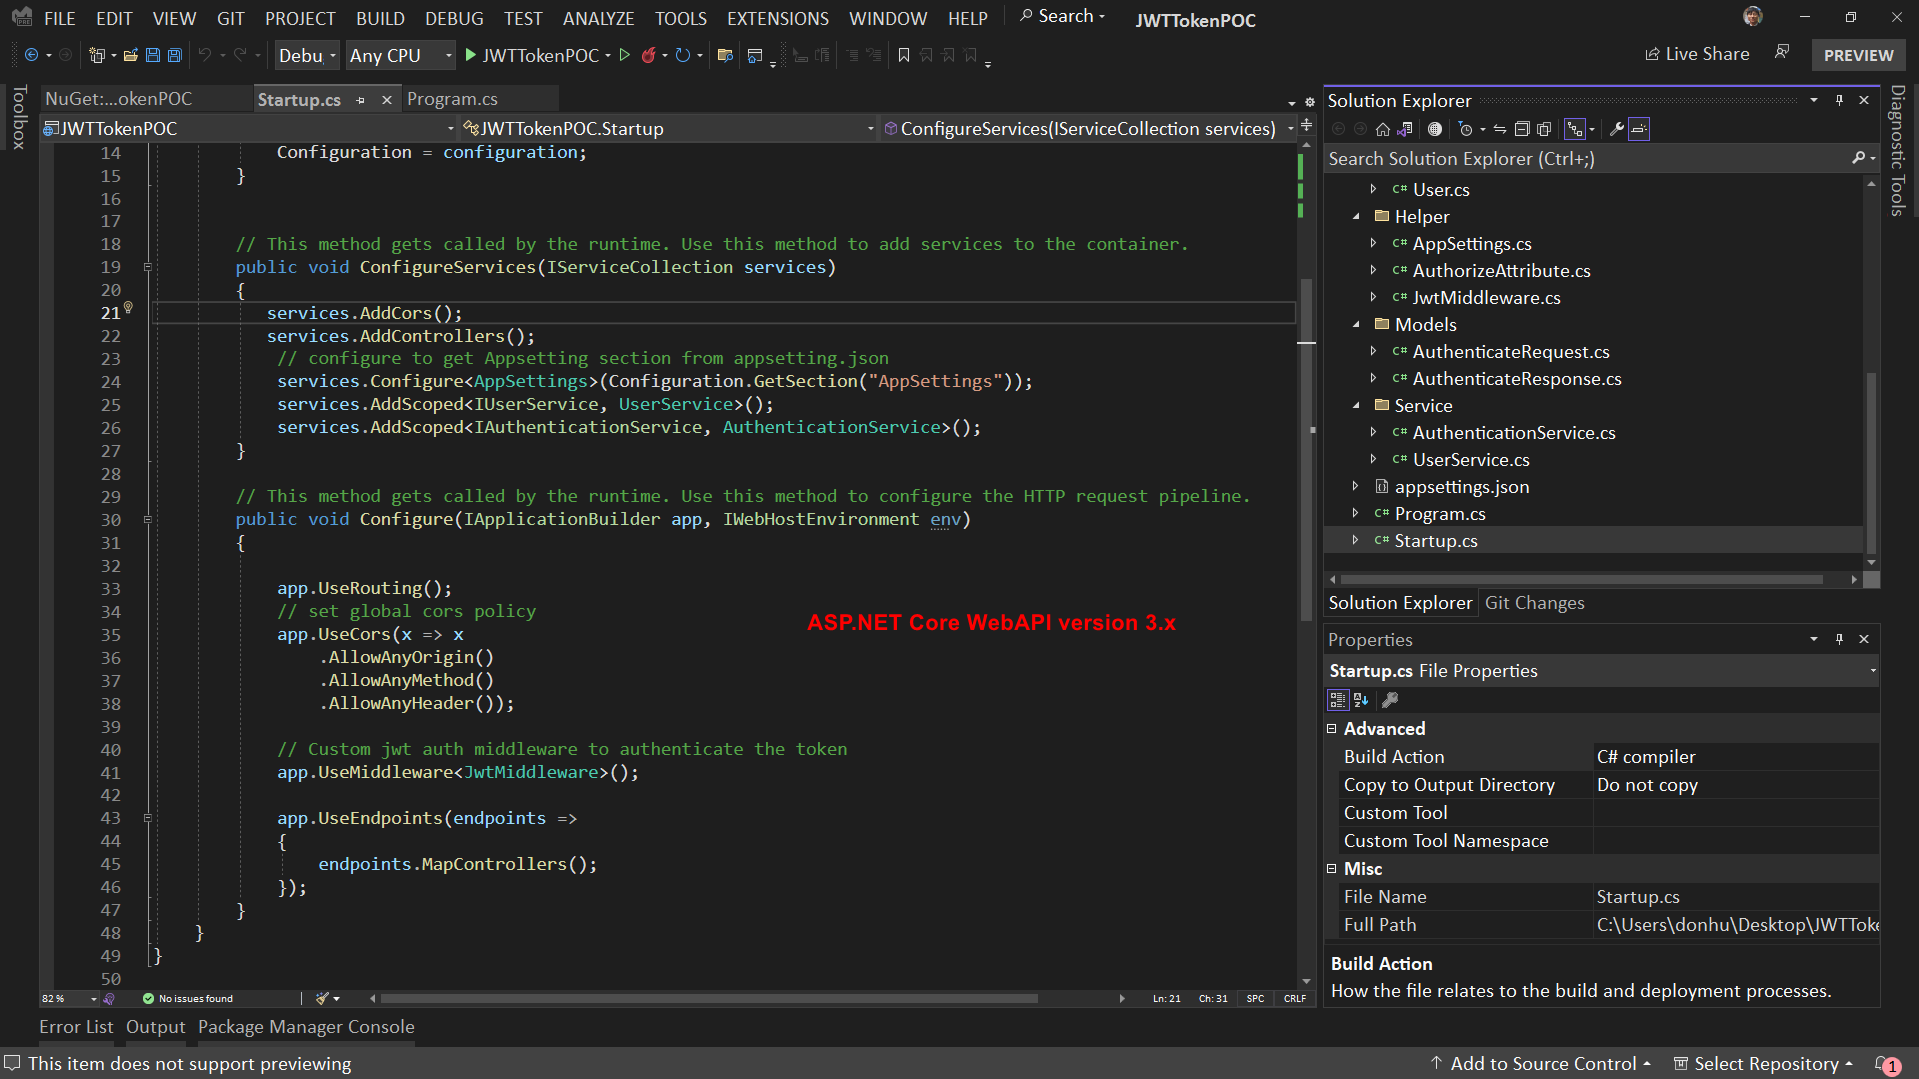Collapse the Models folder node
This screenshot has width=1919, height=1079.
(x=1357, y=324)
